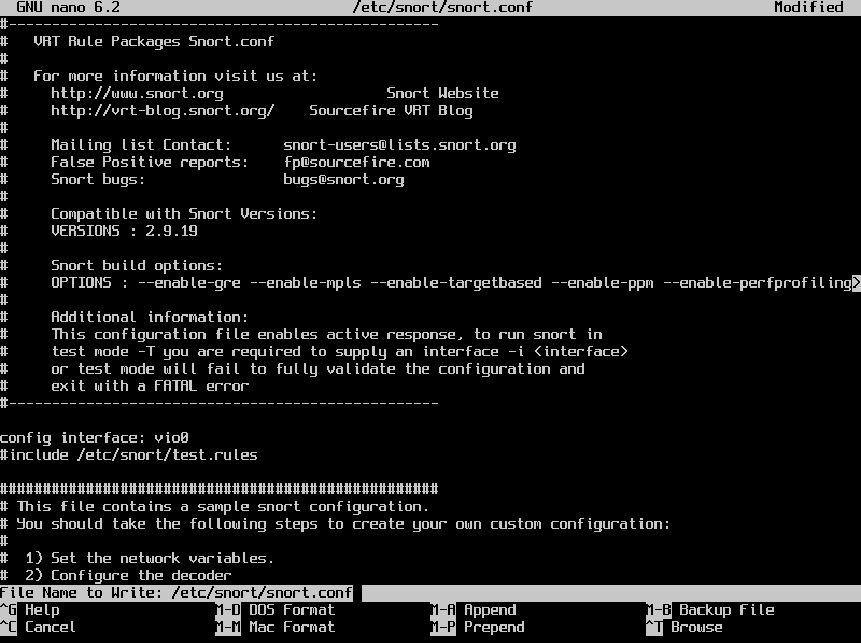Image resolution: width=861 pixels, height=643 pixels.
Task: Click the row of hash characters separator line
Action: point(219,489)
